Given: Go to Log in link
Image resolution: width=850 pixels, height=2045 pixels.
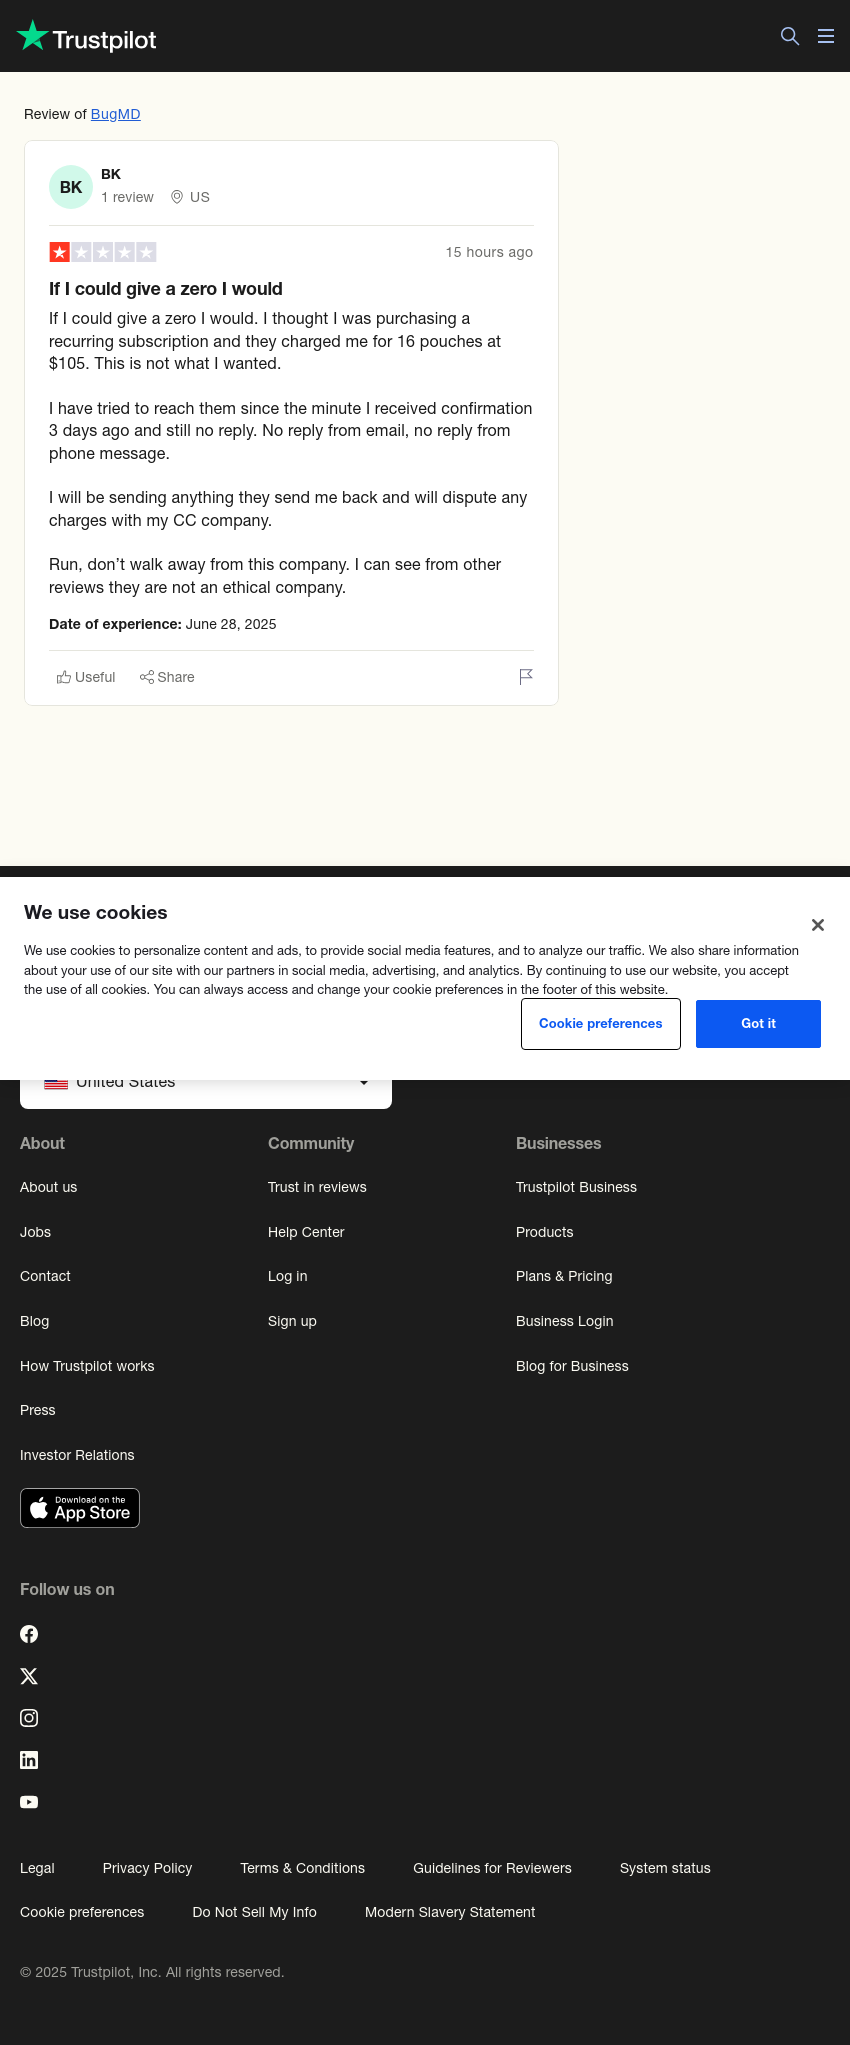Looking at the screenshot, I should [x=288, y=1276].
